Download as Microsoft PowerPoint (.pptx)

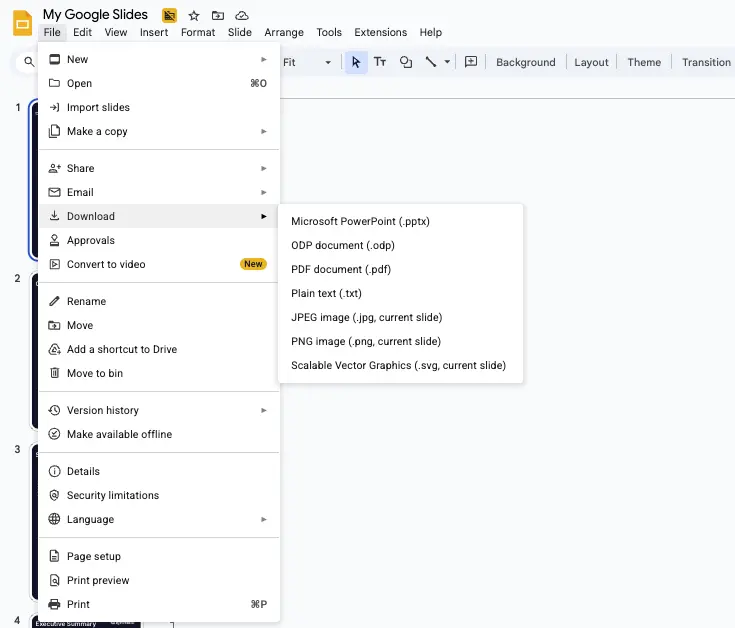400,221
